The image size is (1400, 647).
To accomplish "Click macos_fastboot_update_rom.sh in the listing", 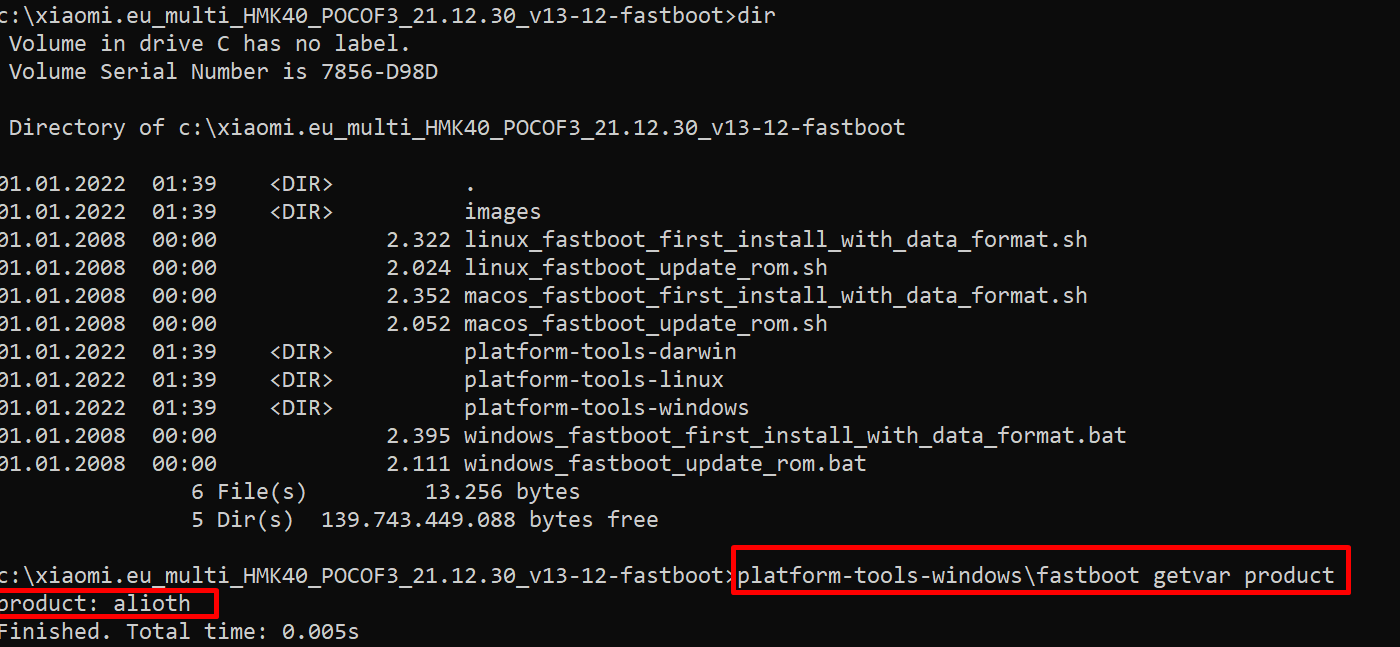I will 645,324.
